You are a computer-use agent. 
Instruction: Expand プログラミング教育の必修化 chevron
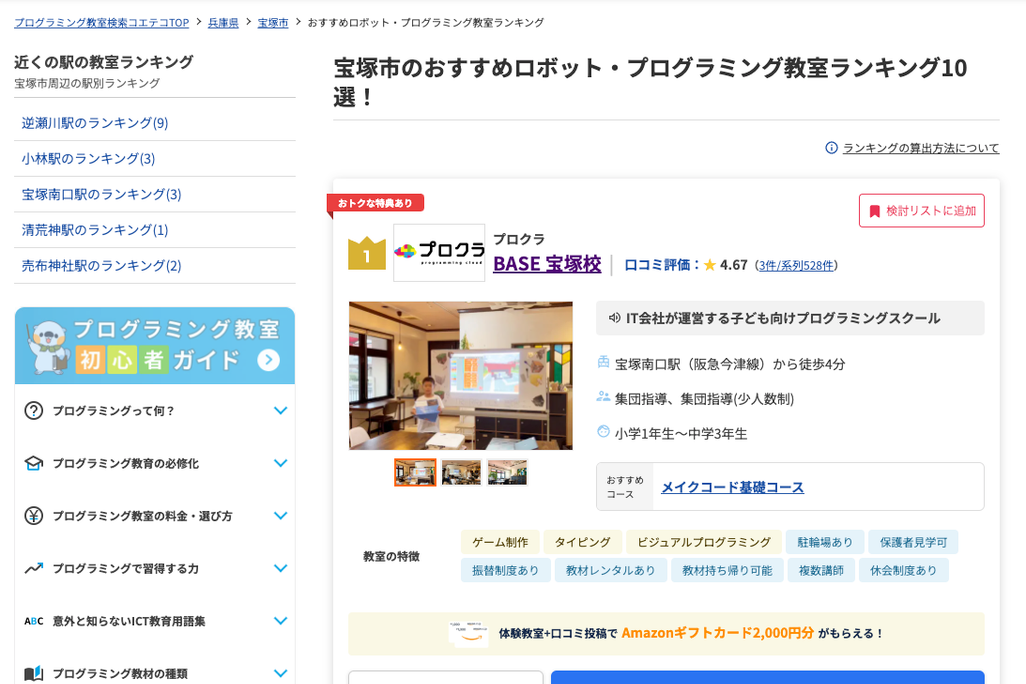click(281, 463)
